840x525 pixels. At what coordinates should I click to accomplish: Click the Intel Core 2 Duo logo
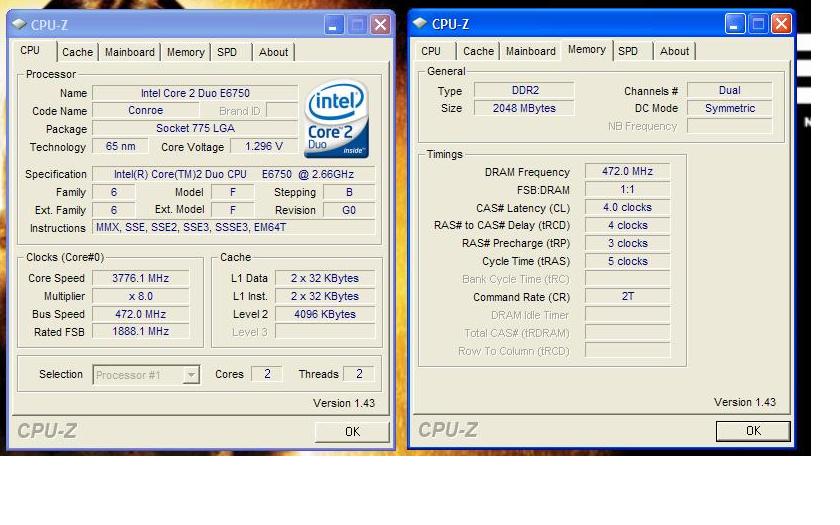click(x=336, y=119)
